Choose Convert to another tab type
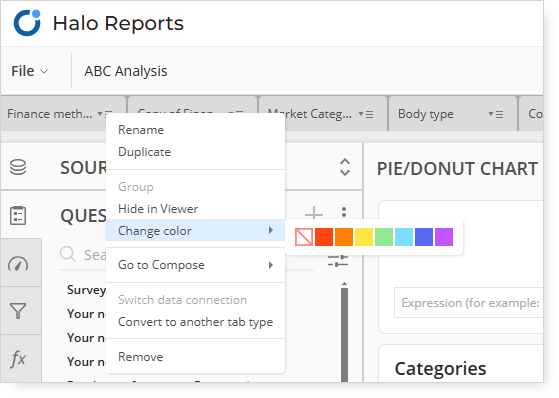The image size is (559, 398). [195, 322]
